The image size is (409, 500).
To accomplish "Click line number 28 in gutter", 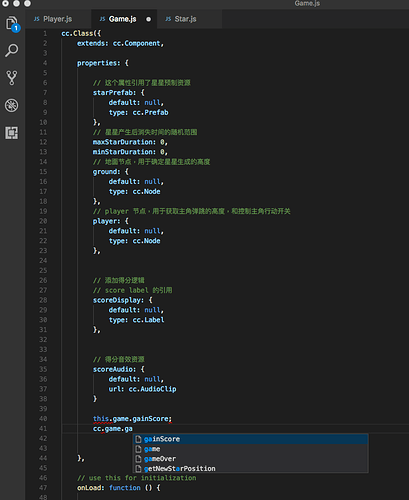I will [x=43, y=300].
